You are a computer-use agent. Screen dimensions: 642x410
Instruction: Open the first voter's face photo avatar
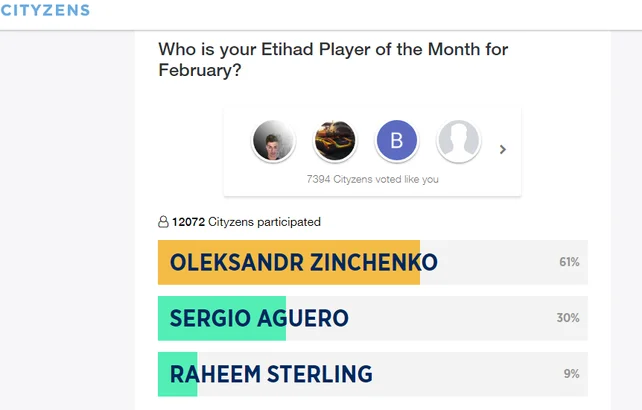(x=272, y=142)
